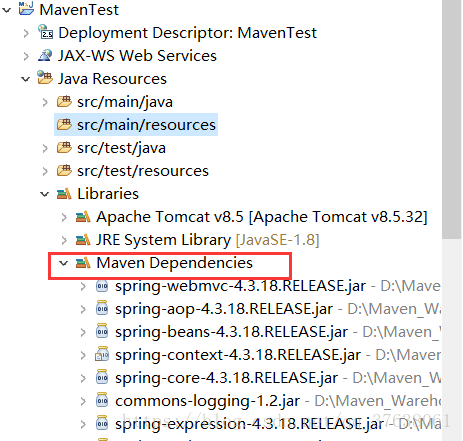Screen dimensions: 463x441
Task: Select JAX-WS Web Services label
Action: pos(137,56)
